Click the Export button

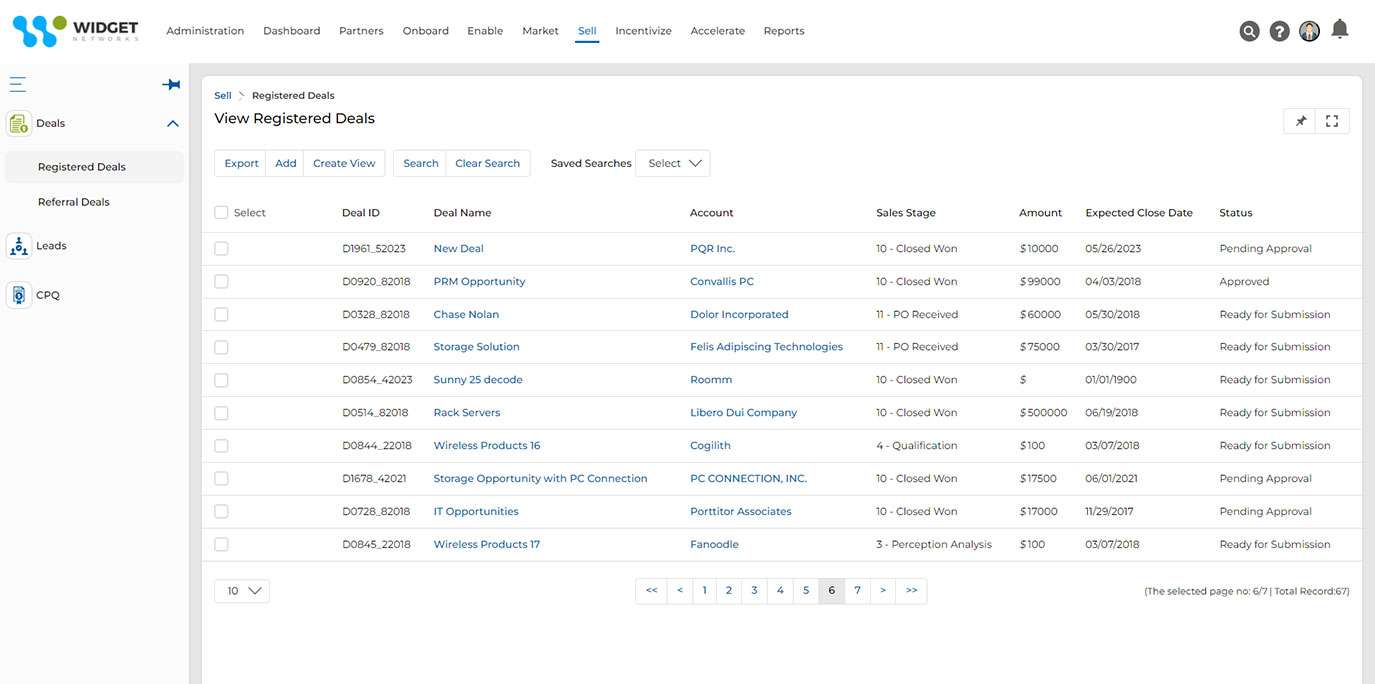(x=241, y=163)
